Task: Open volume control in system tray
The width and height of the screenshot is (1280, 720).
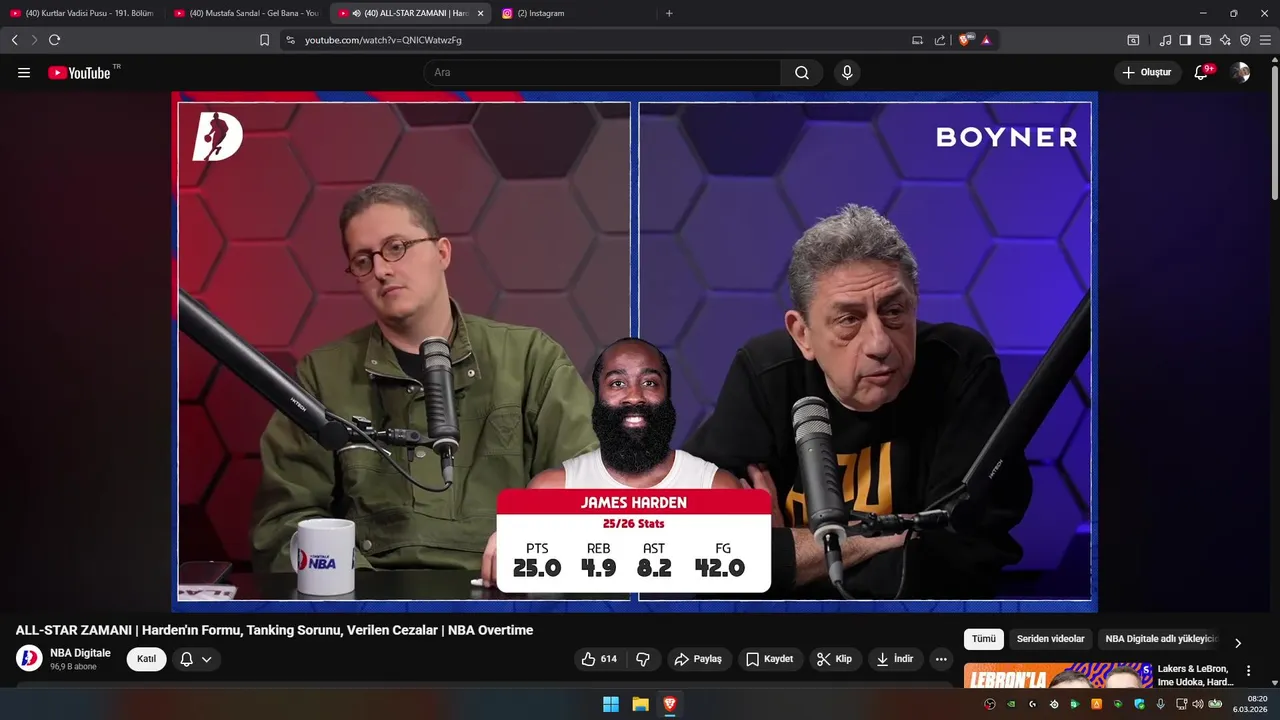Action: pos(1198,704)
